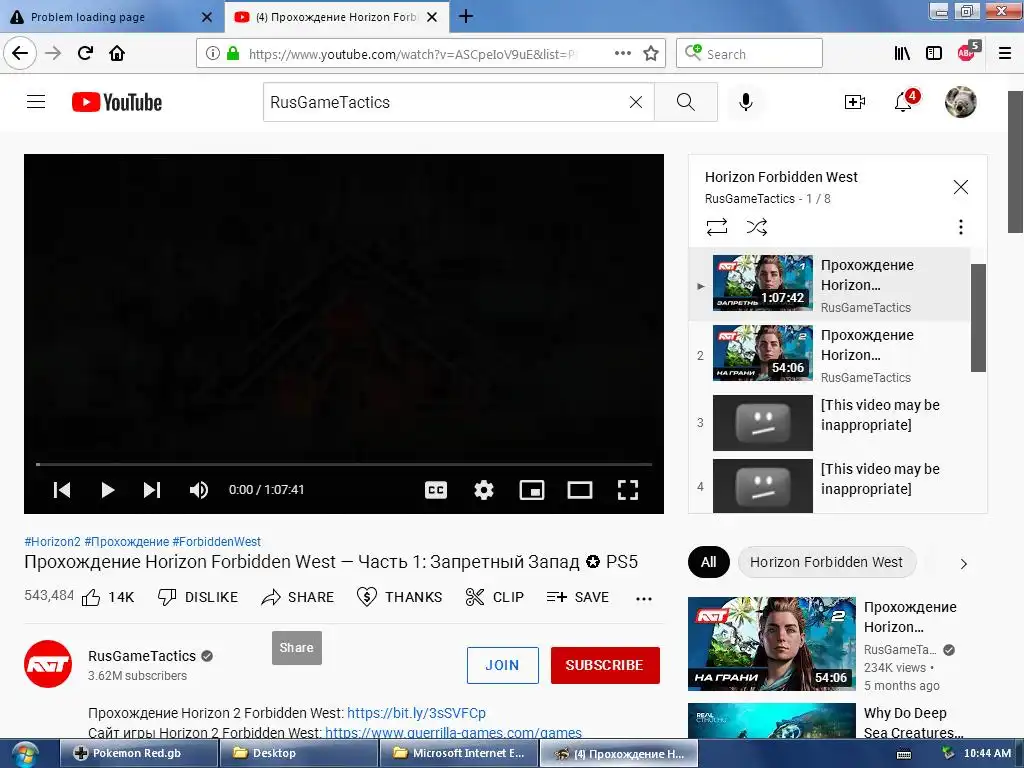Bookmark this page with star icon

pos(650,53)
